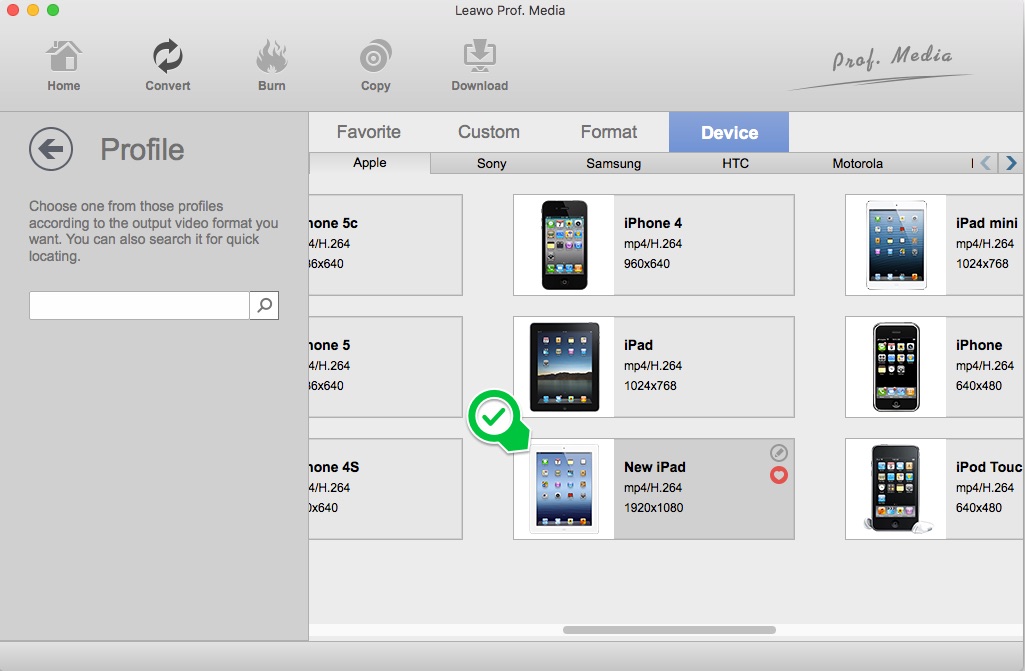Choose the New iPad profile thumbnail
This screenshot has width=1025, height=671.
tap(564, 489)
